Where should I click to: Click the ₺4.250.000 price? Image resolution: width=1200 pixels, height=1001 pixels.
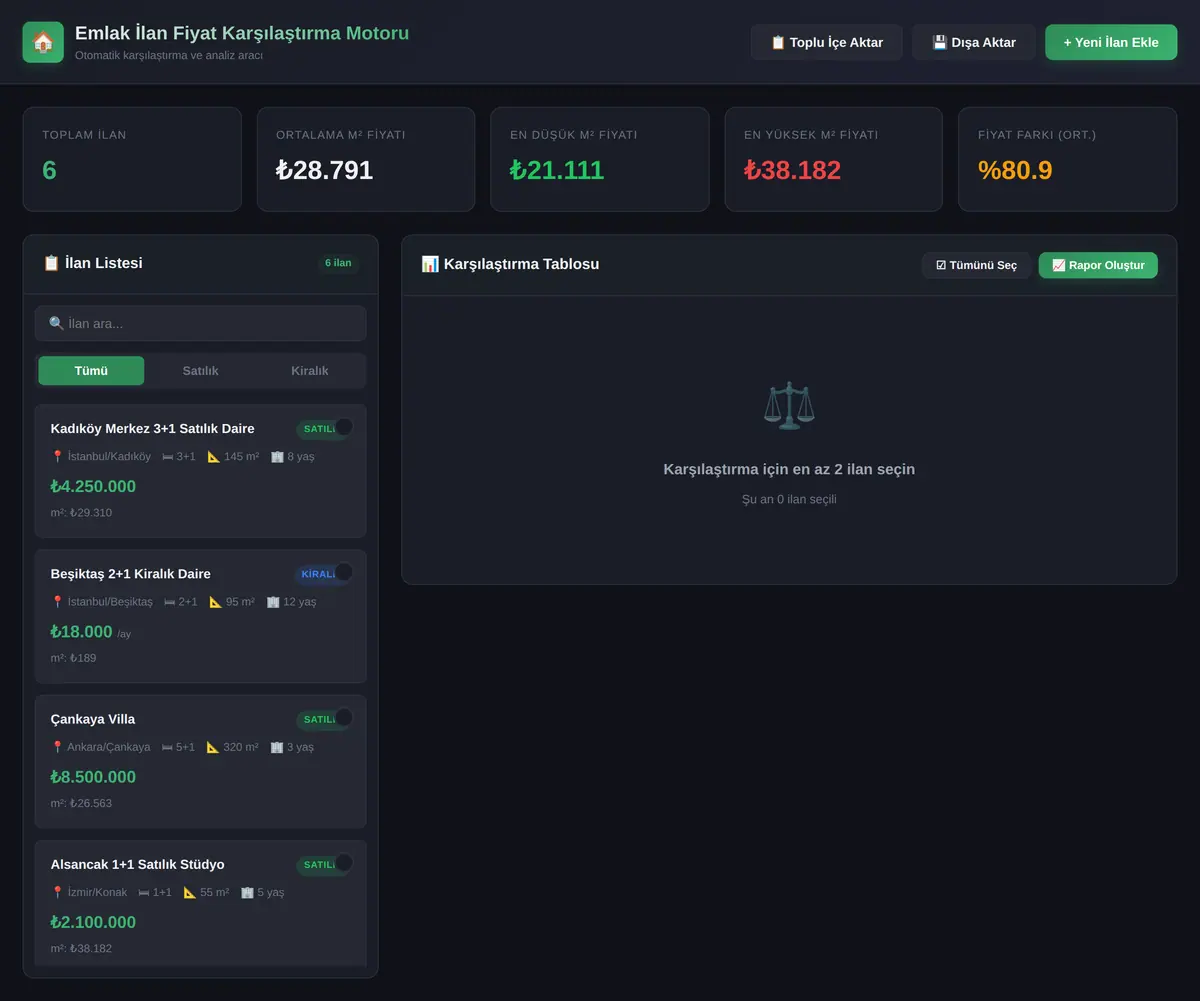point(93,487)
